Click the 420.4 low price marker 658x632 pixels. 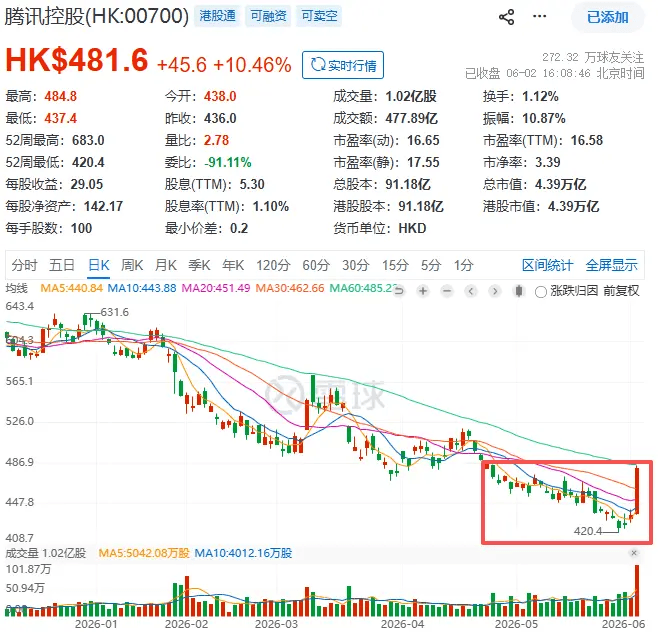click(588, 531)
